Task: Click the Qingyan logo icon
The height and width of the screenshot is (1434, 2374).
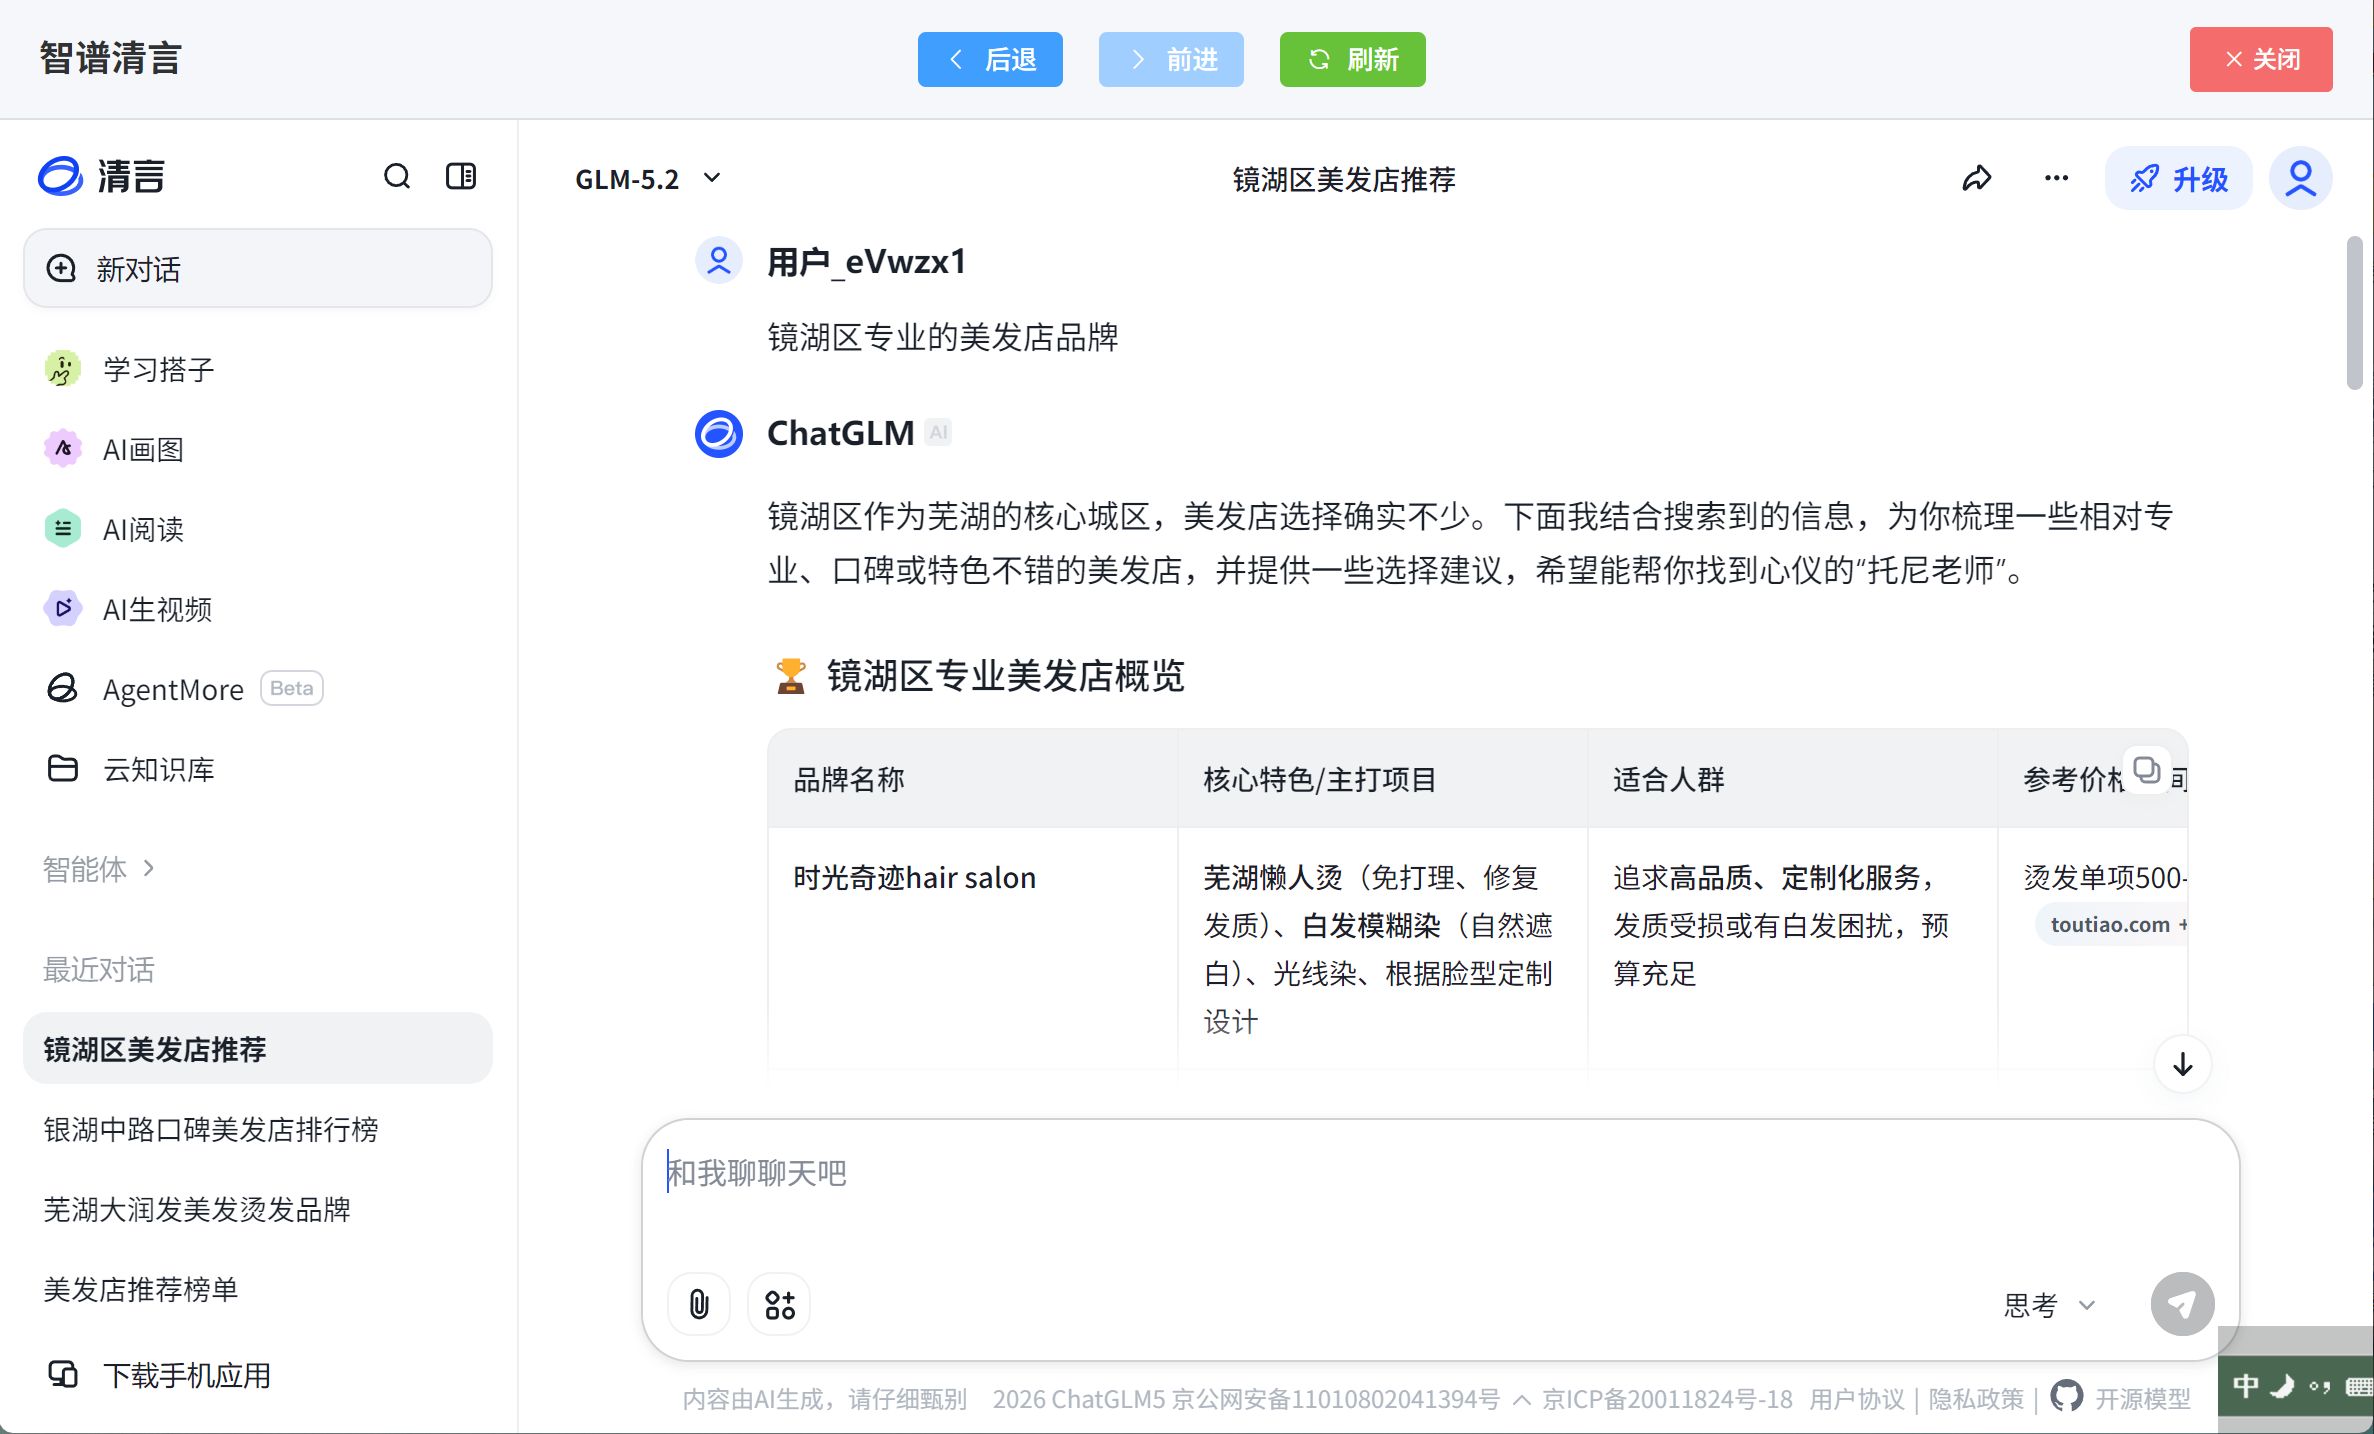Action: [x=60, y=177]
